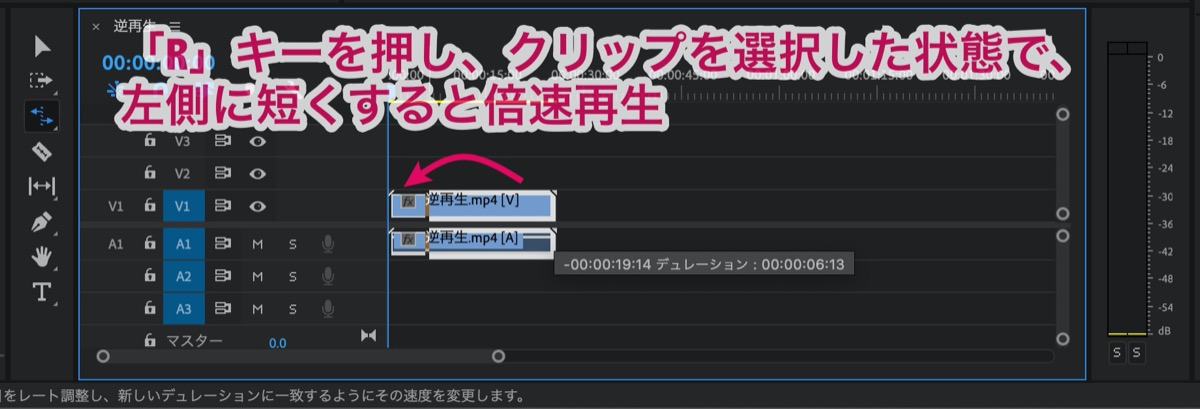This screenshot has width=1200, height=409.
Task: Open the timeline panel menu
Action: pyautogui.click(x=175, y=27)
